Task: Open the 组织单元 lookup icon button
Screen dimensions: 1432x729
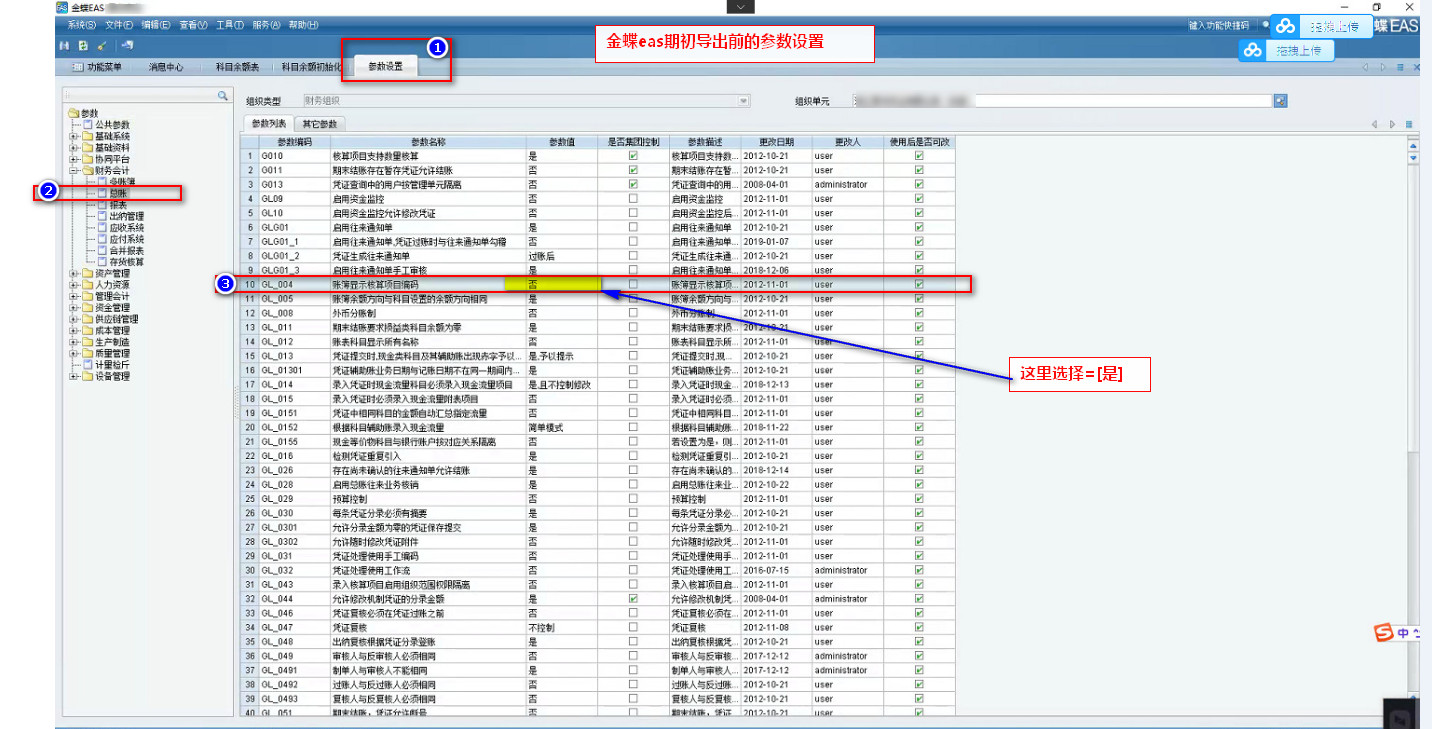Action: [1280, 101]
